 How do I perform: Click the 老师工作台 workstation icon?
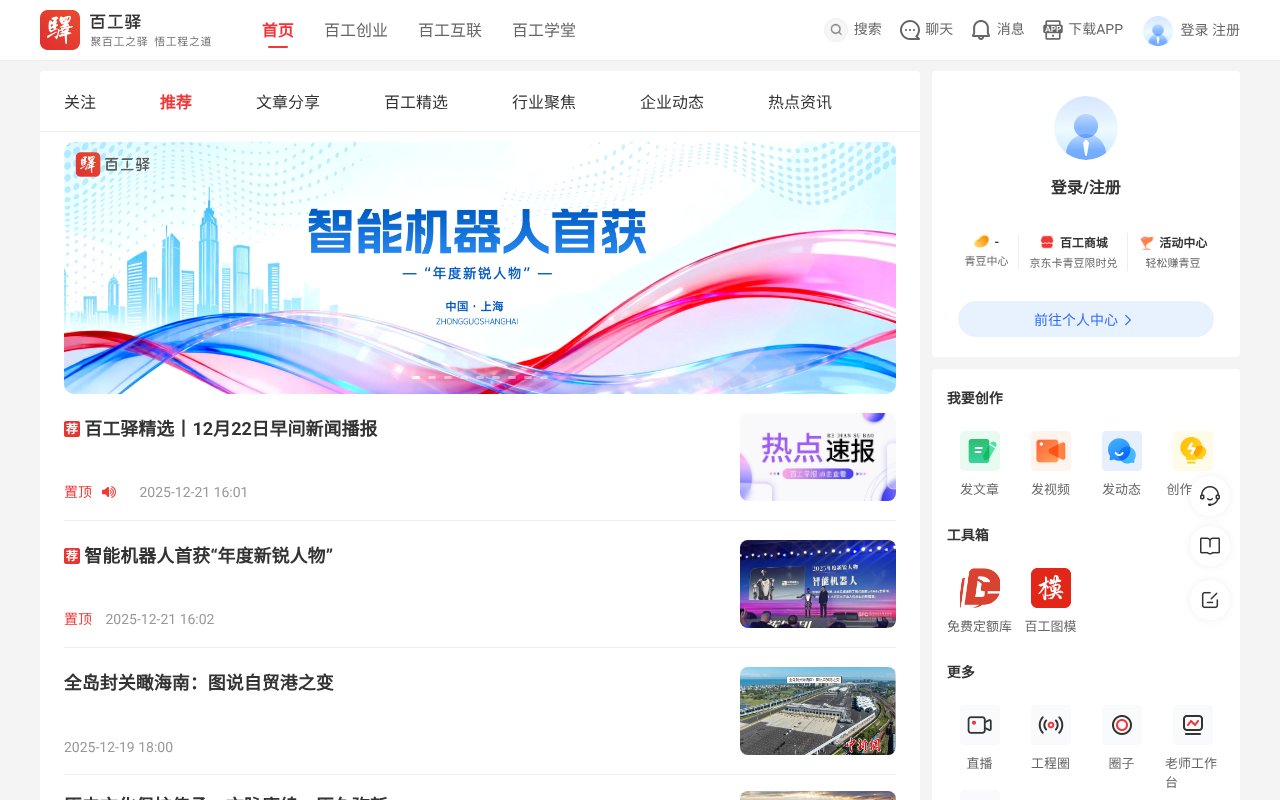click(x=1192, y=725)
